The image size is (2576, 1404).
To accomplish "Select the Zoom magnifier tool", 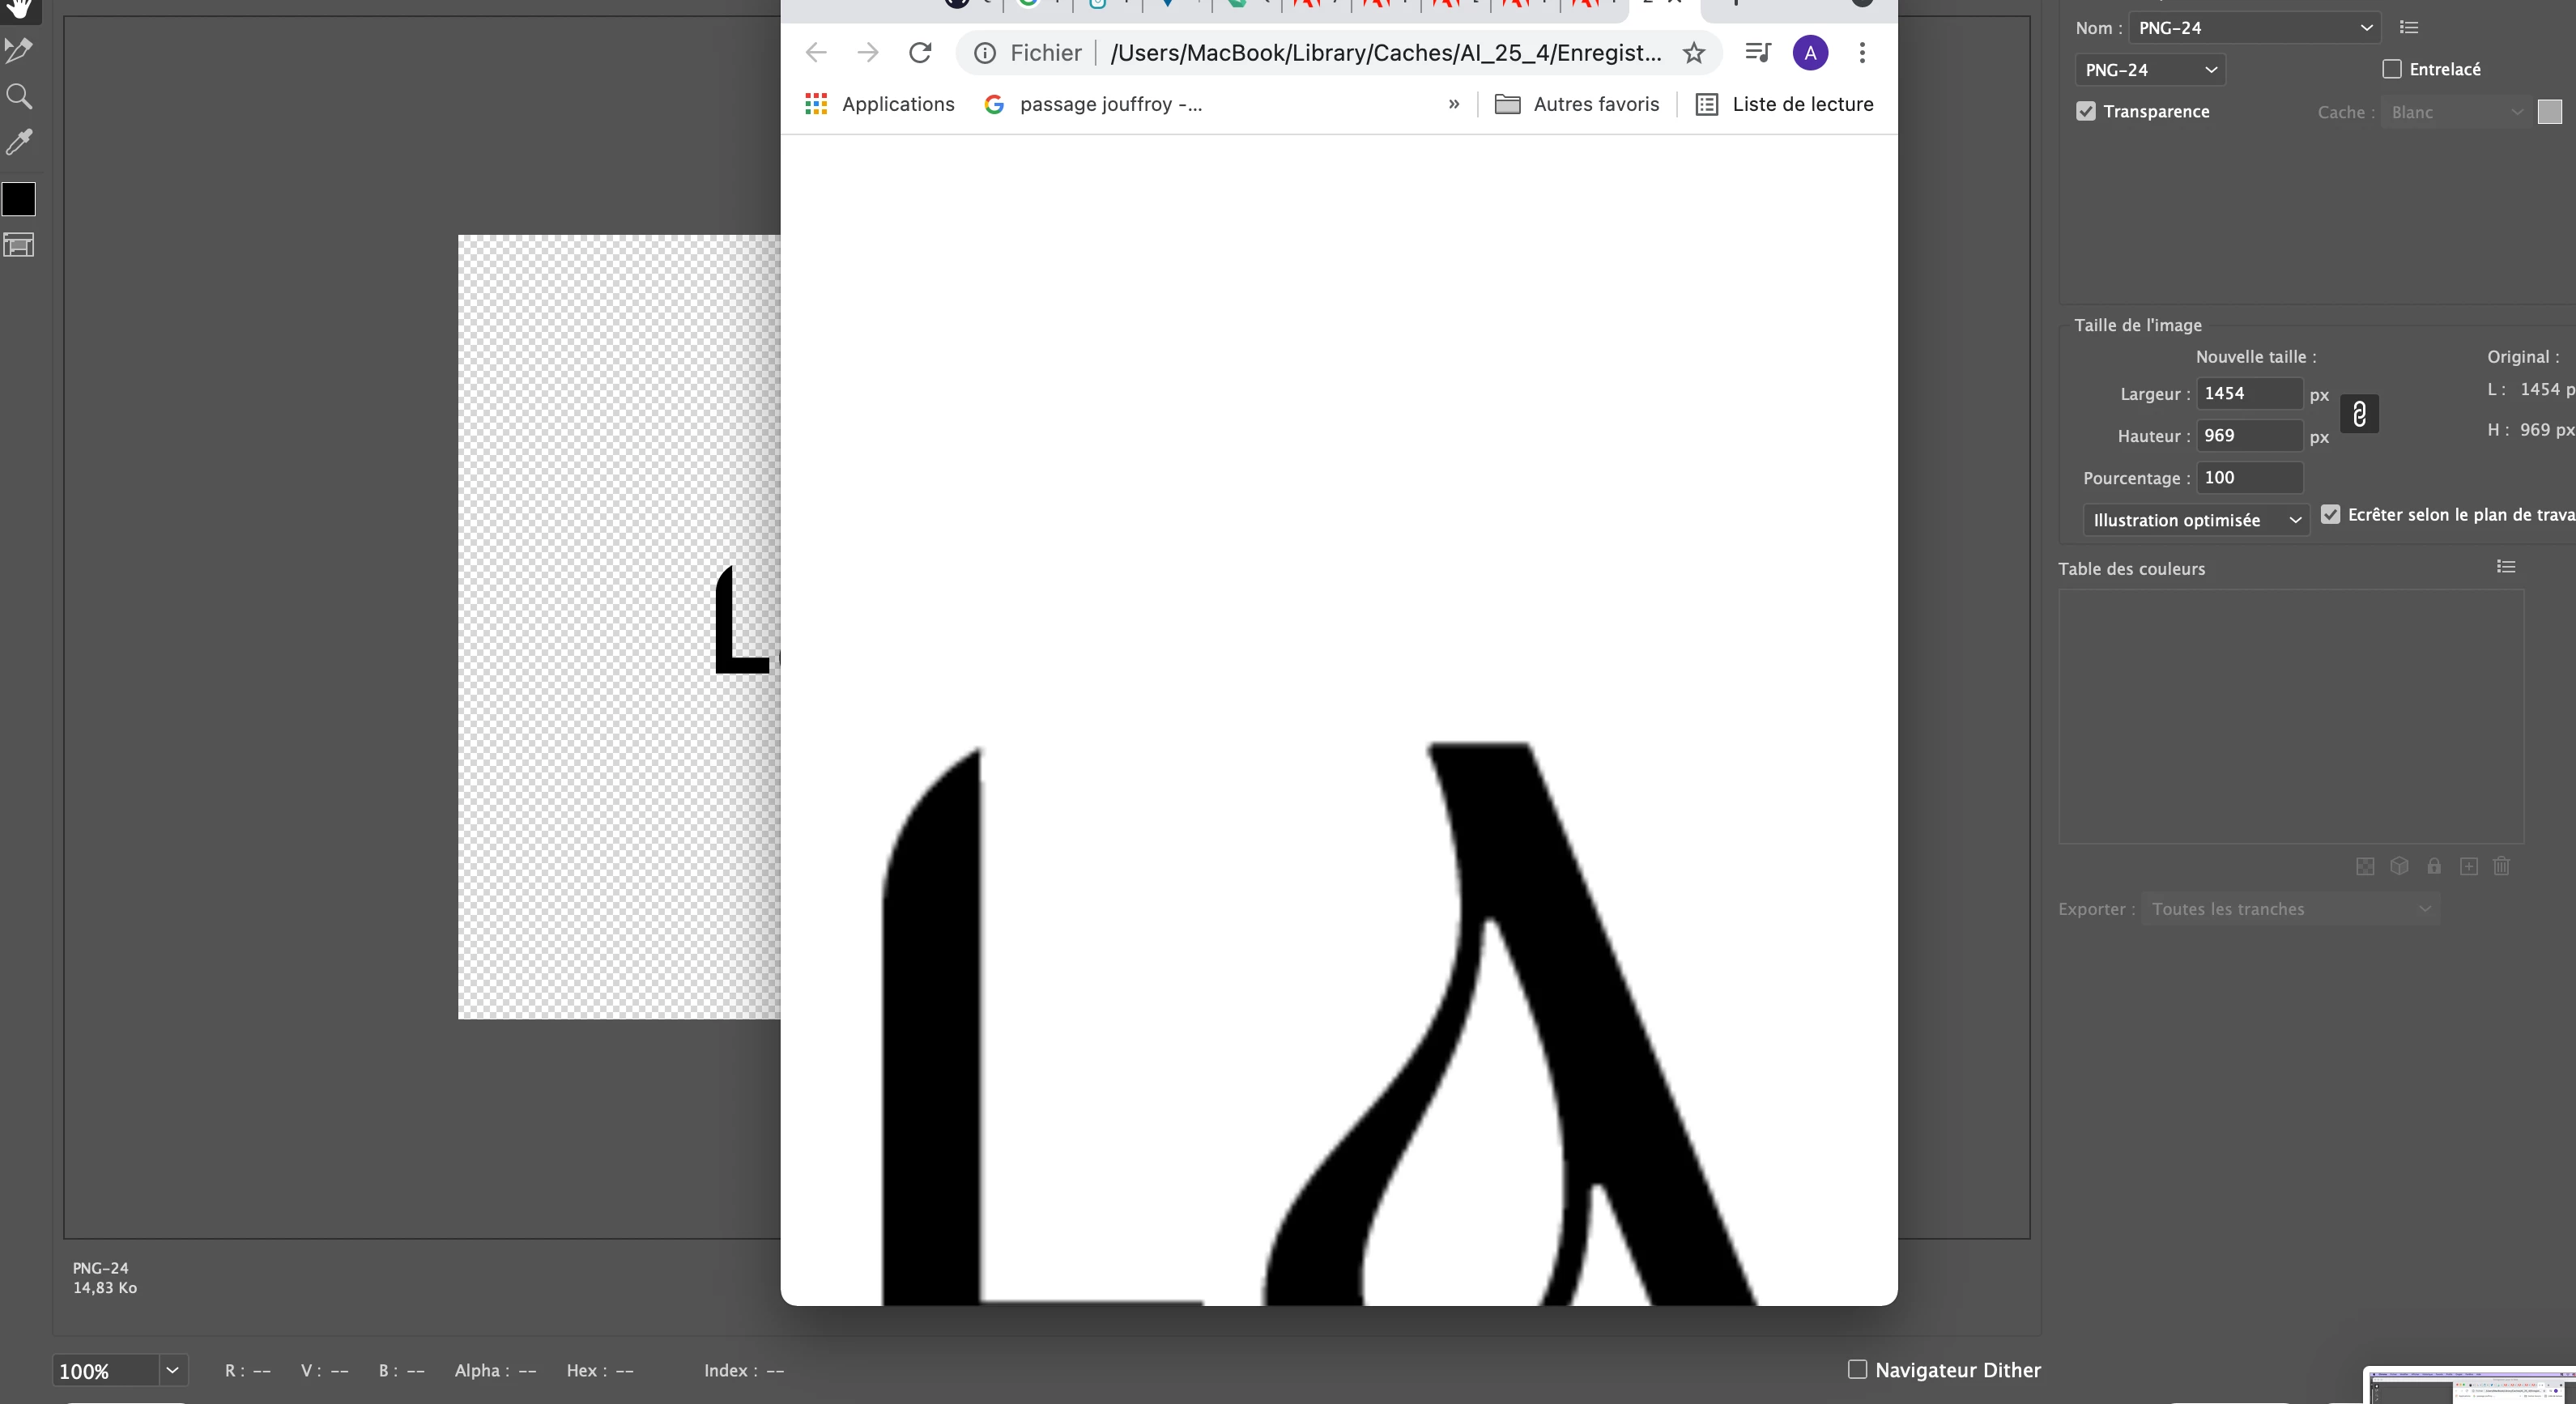I will coord(19,96).
